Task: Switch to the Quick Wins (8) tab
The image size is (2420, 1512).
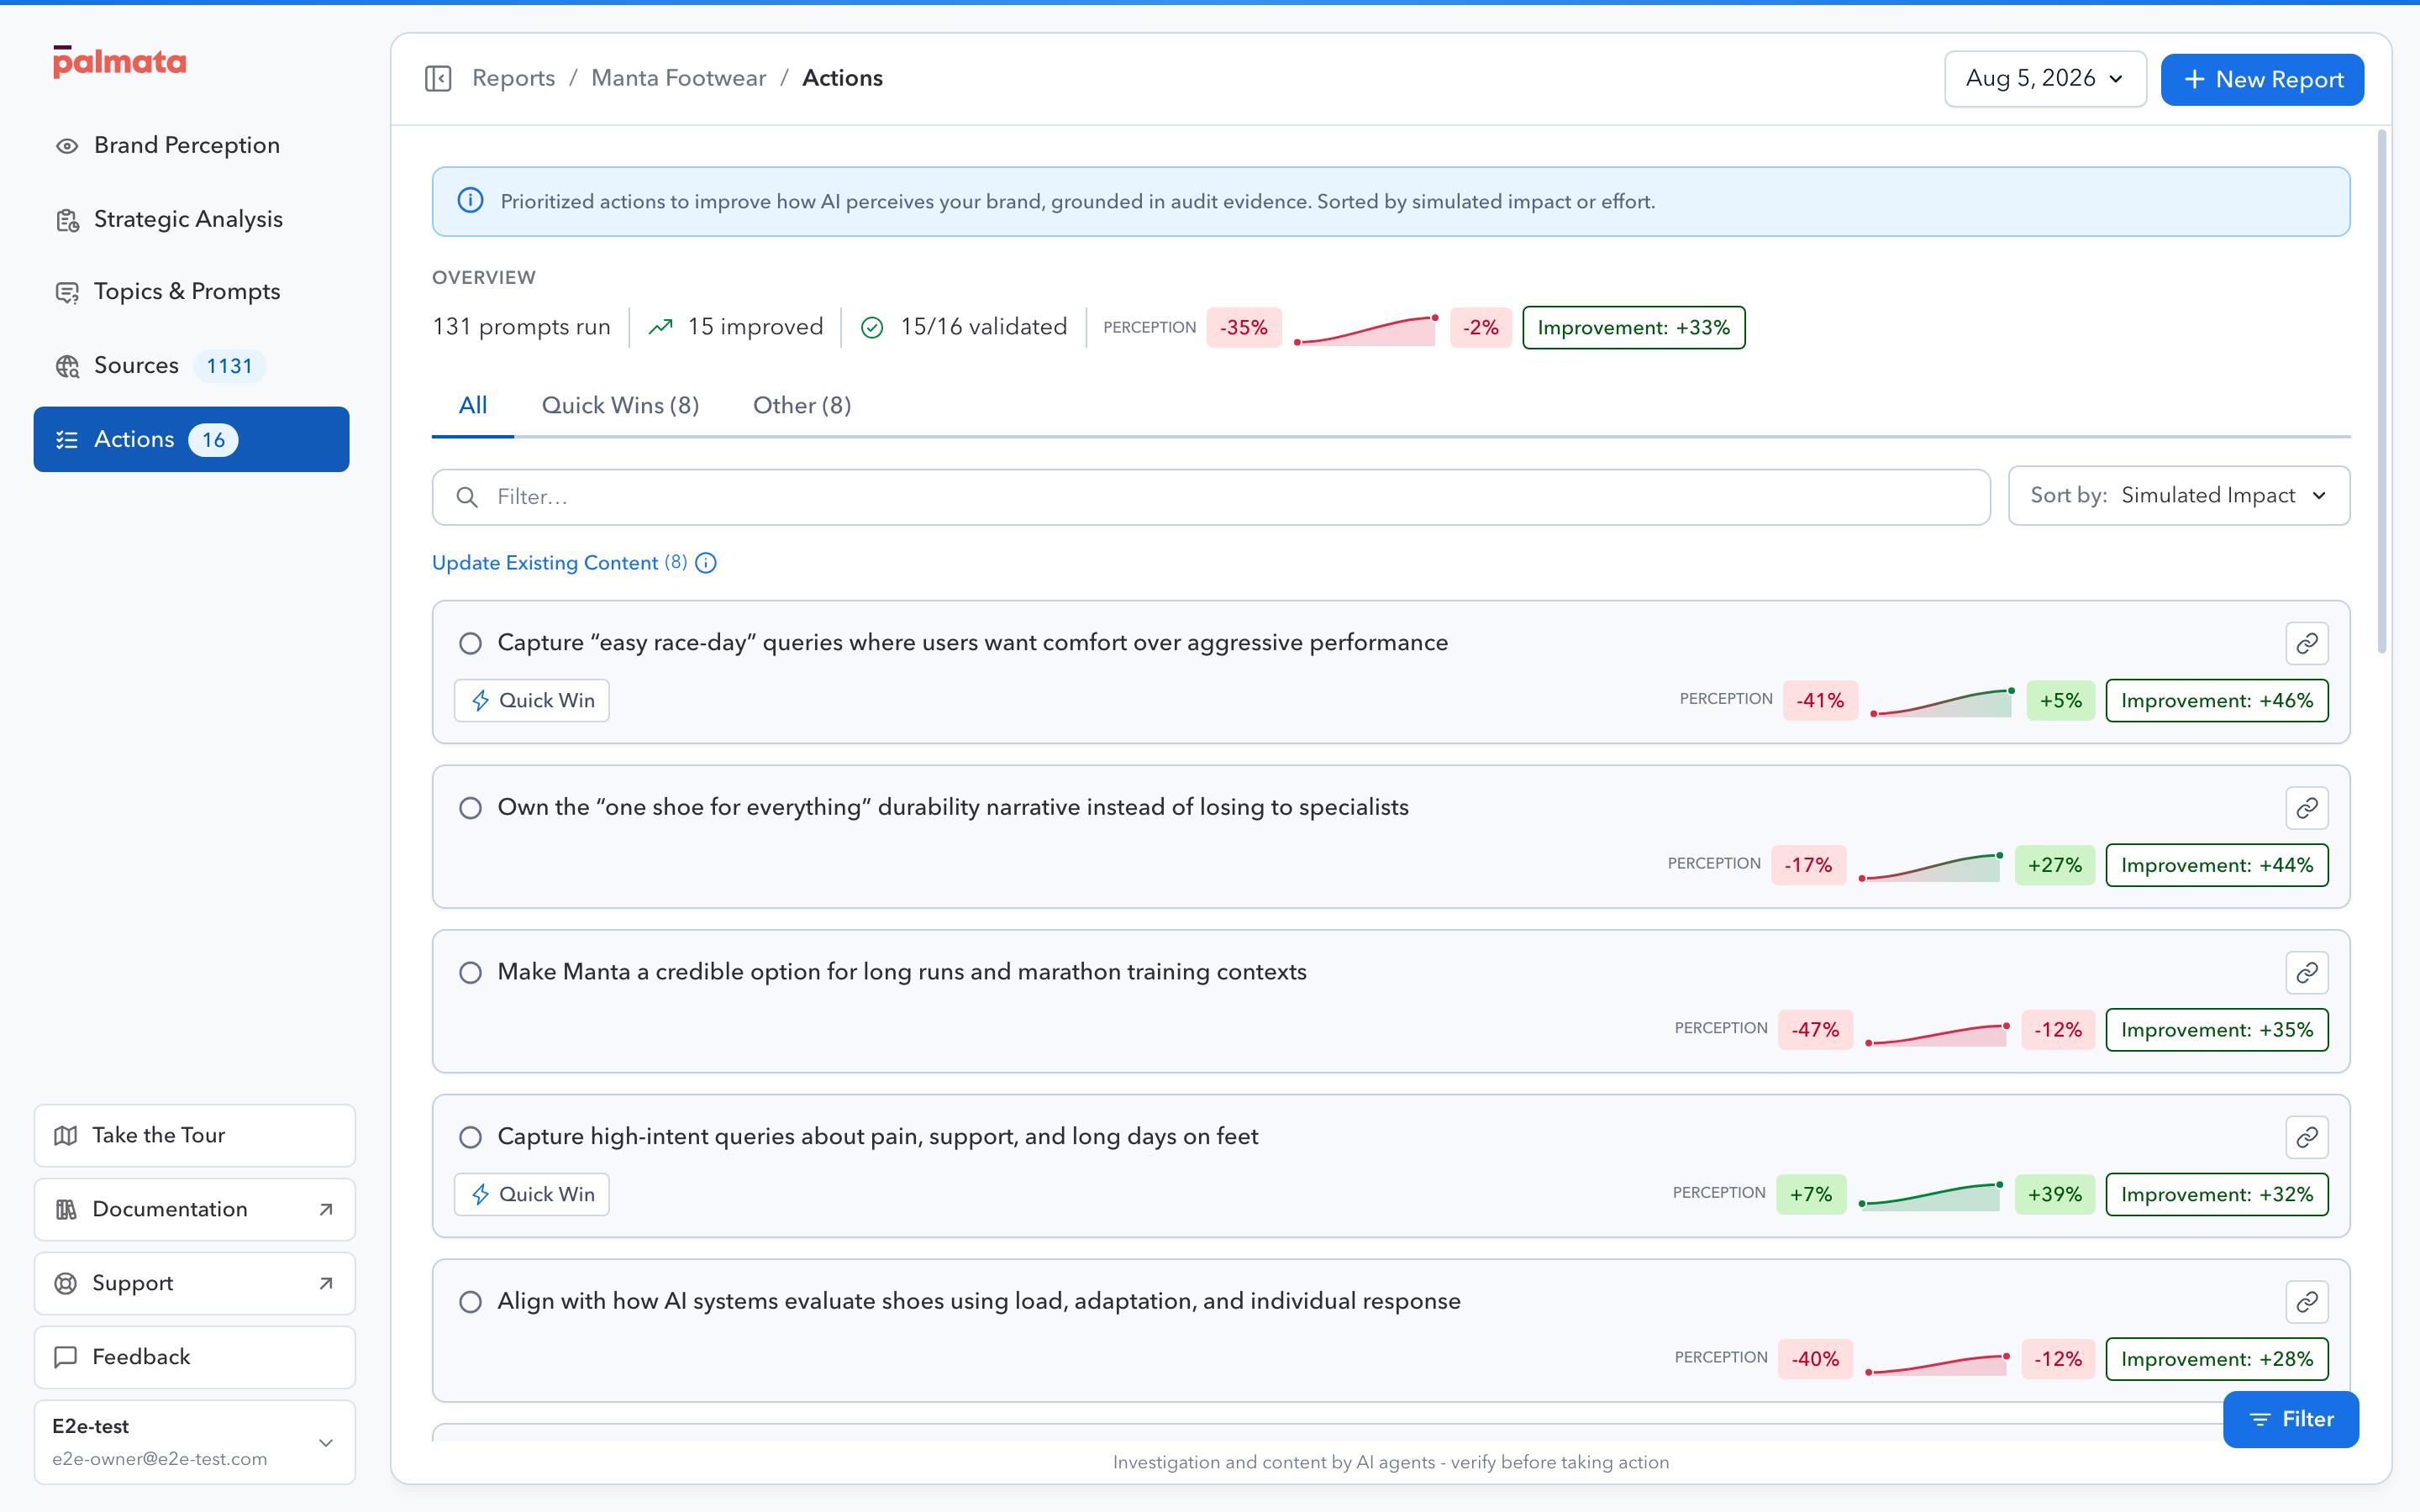Action: click(x=620, y=406)
